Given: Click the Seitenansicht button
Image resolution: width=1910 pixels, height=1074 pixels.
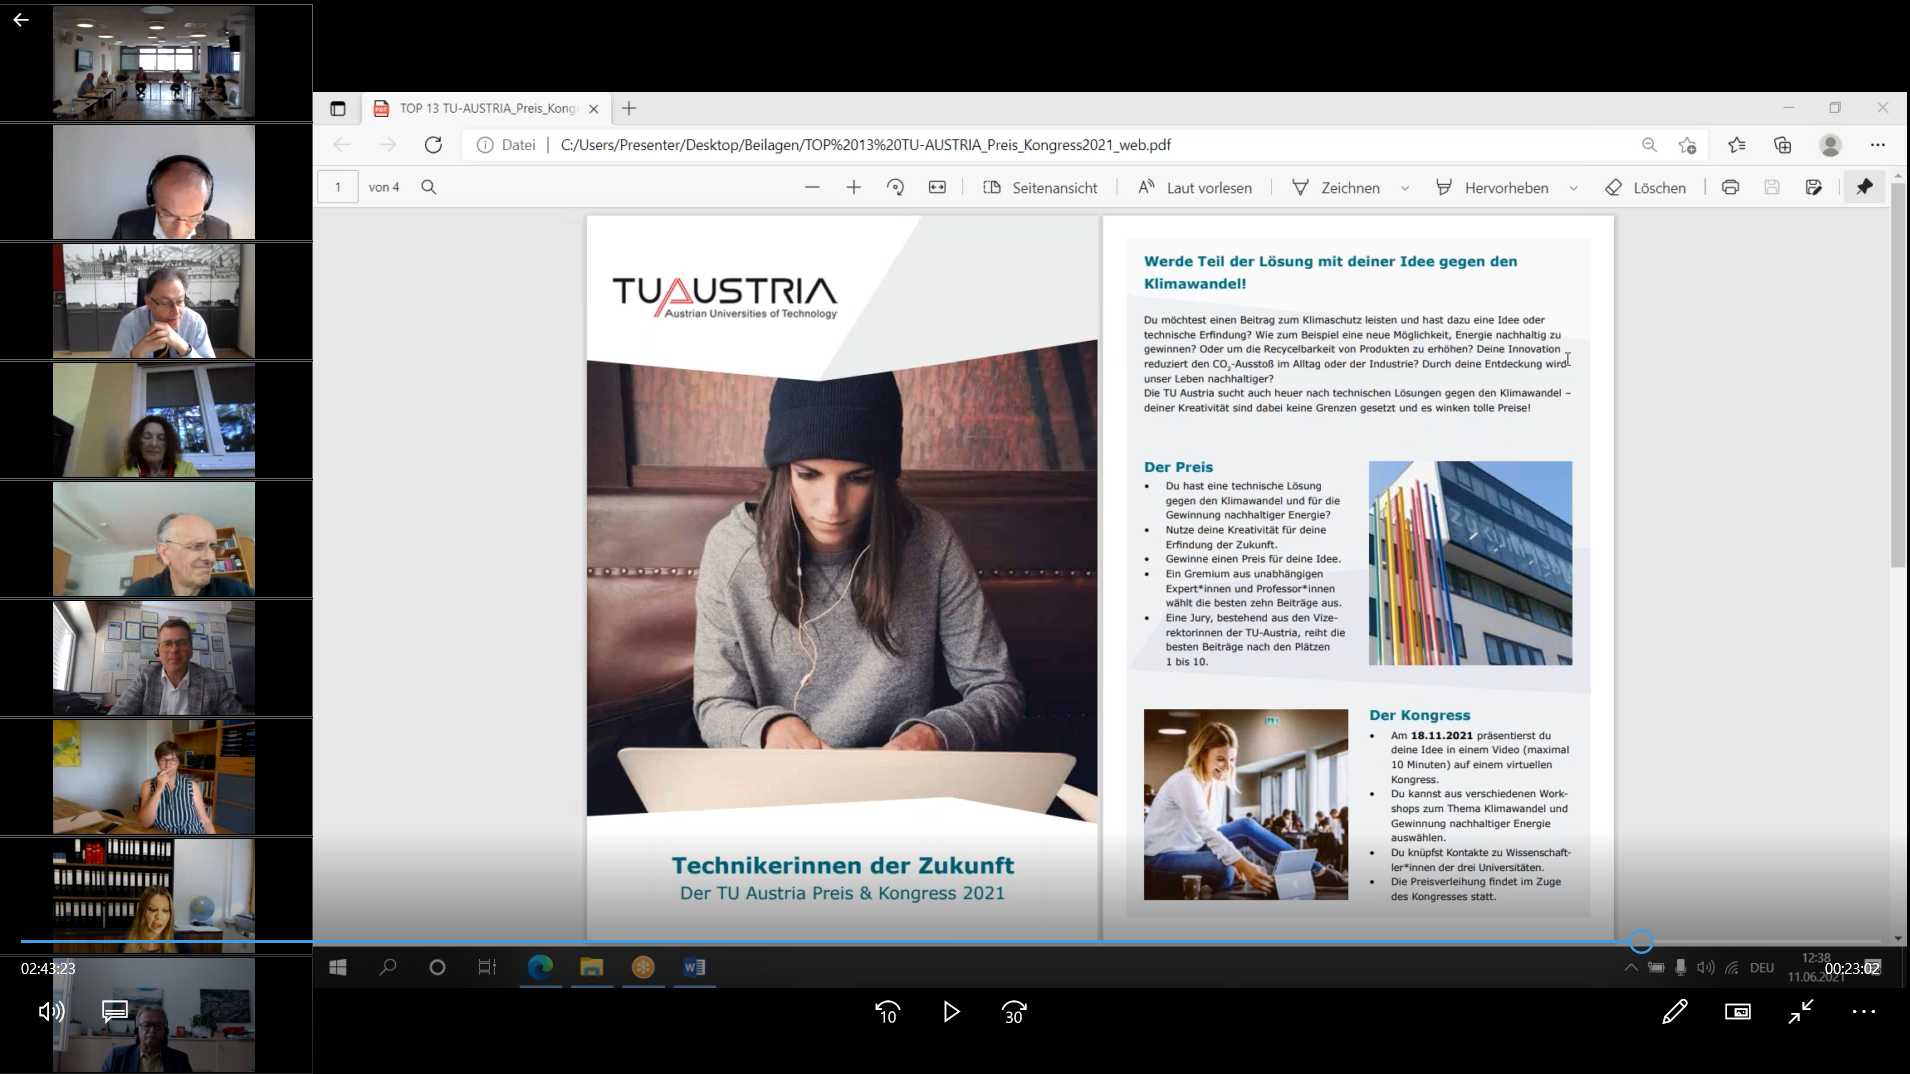Looking at the screenshot, I should point(1040,187).
